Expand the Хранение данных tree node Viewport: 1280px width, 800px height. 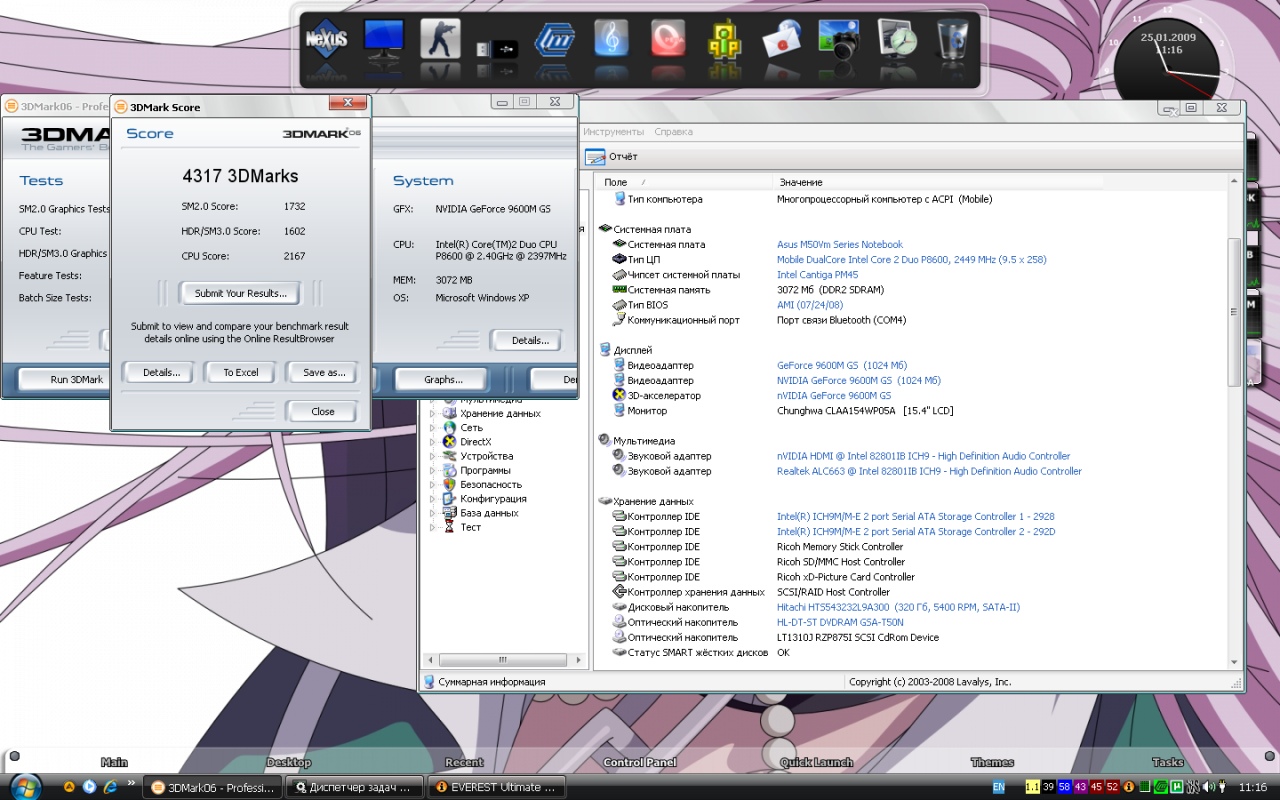coord(433,414)
